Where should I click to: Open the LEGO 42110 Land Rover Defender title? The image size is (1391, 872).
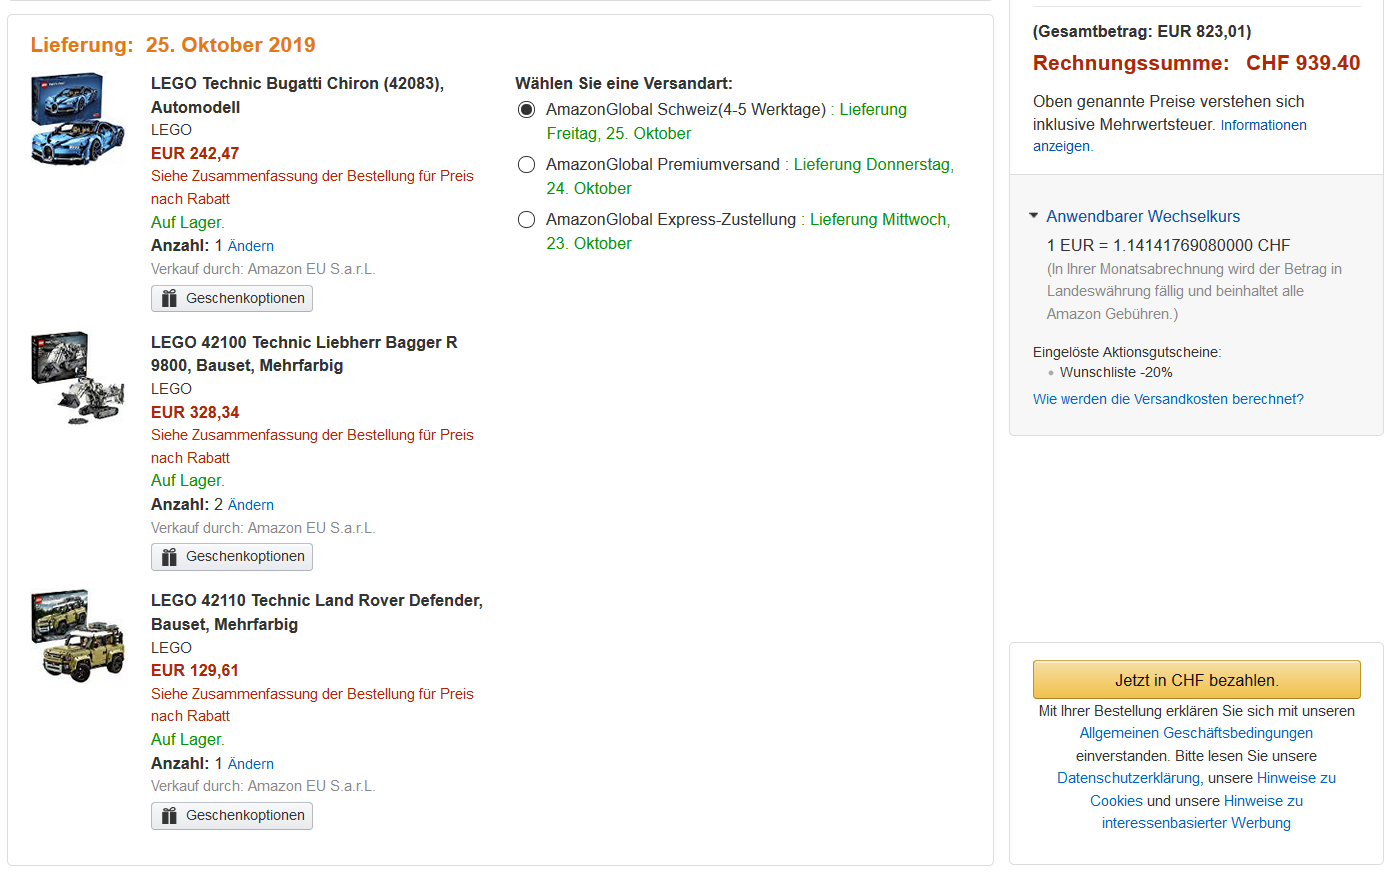316,601
